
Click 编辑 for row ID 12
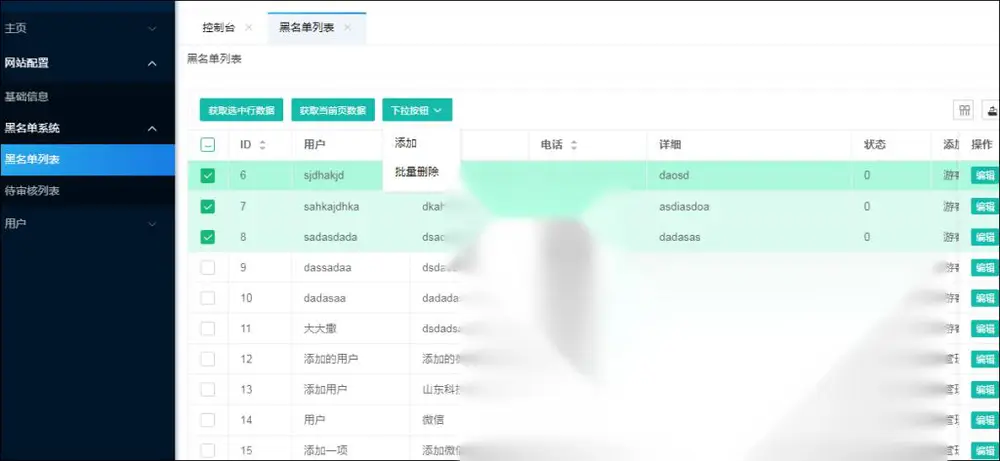(985, 359)
